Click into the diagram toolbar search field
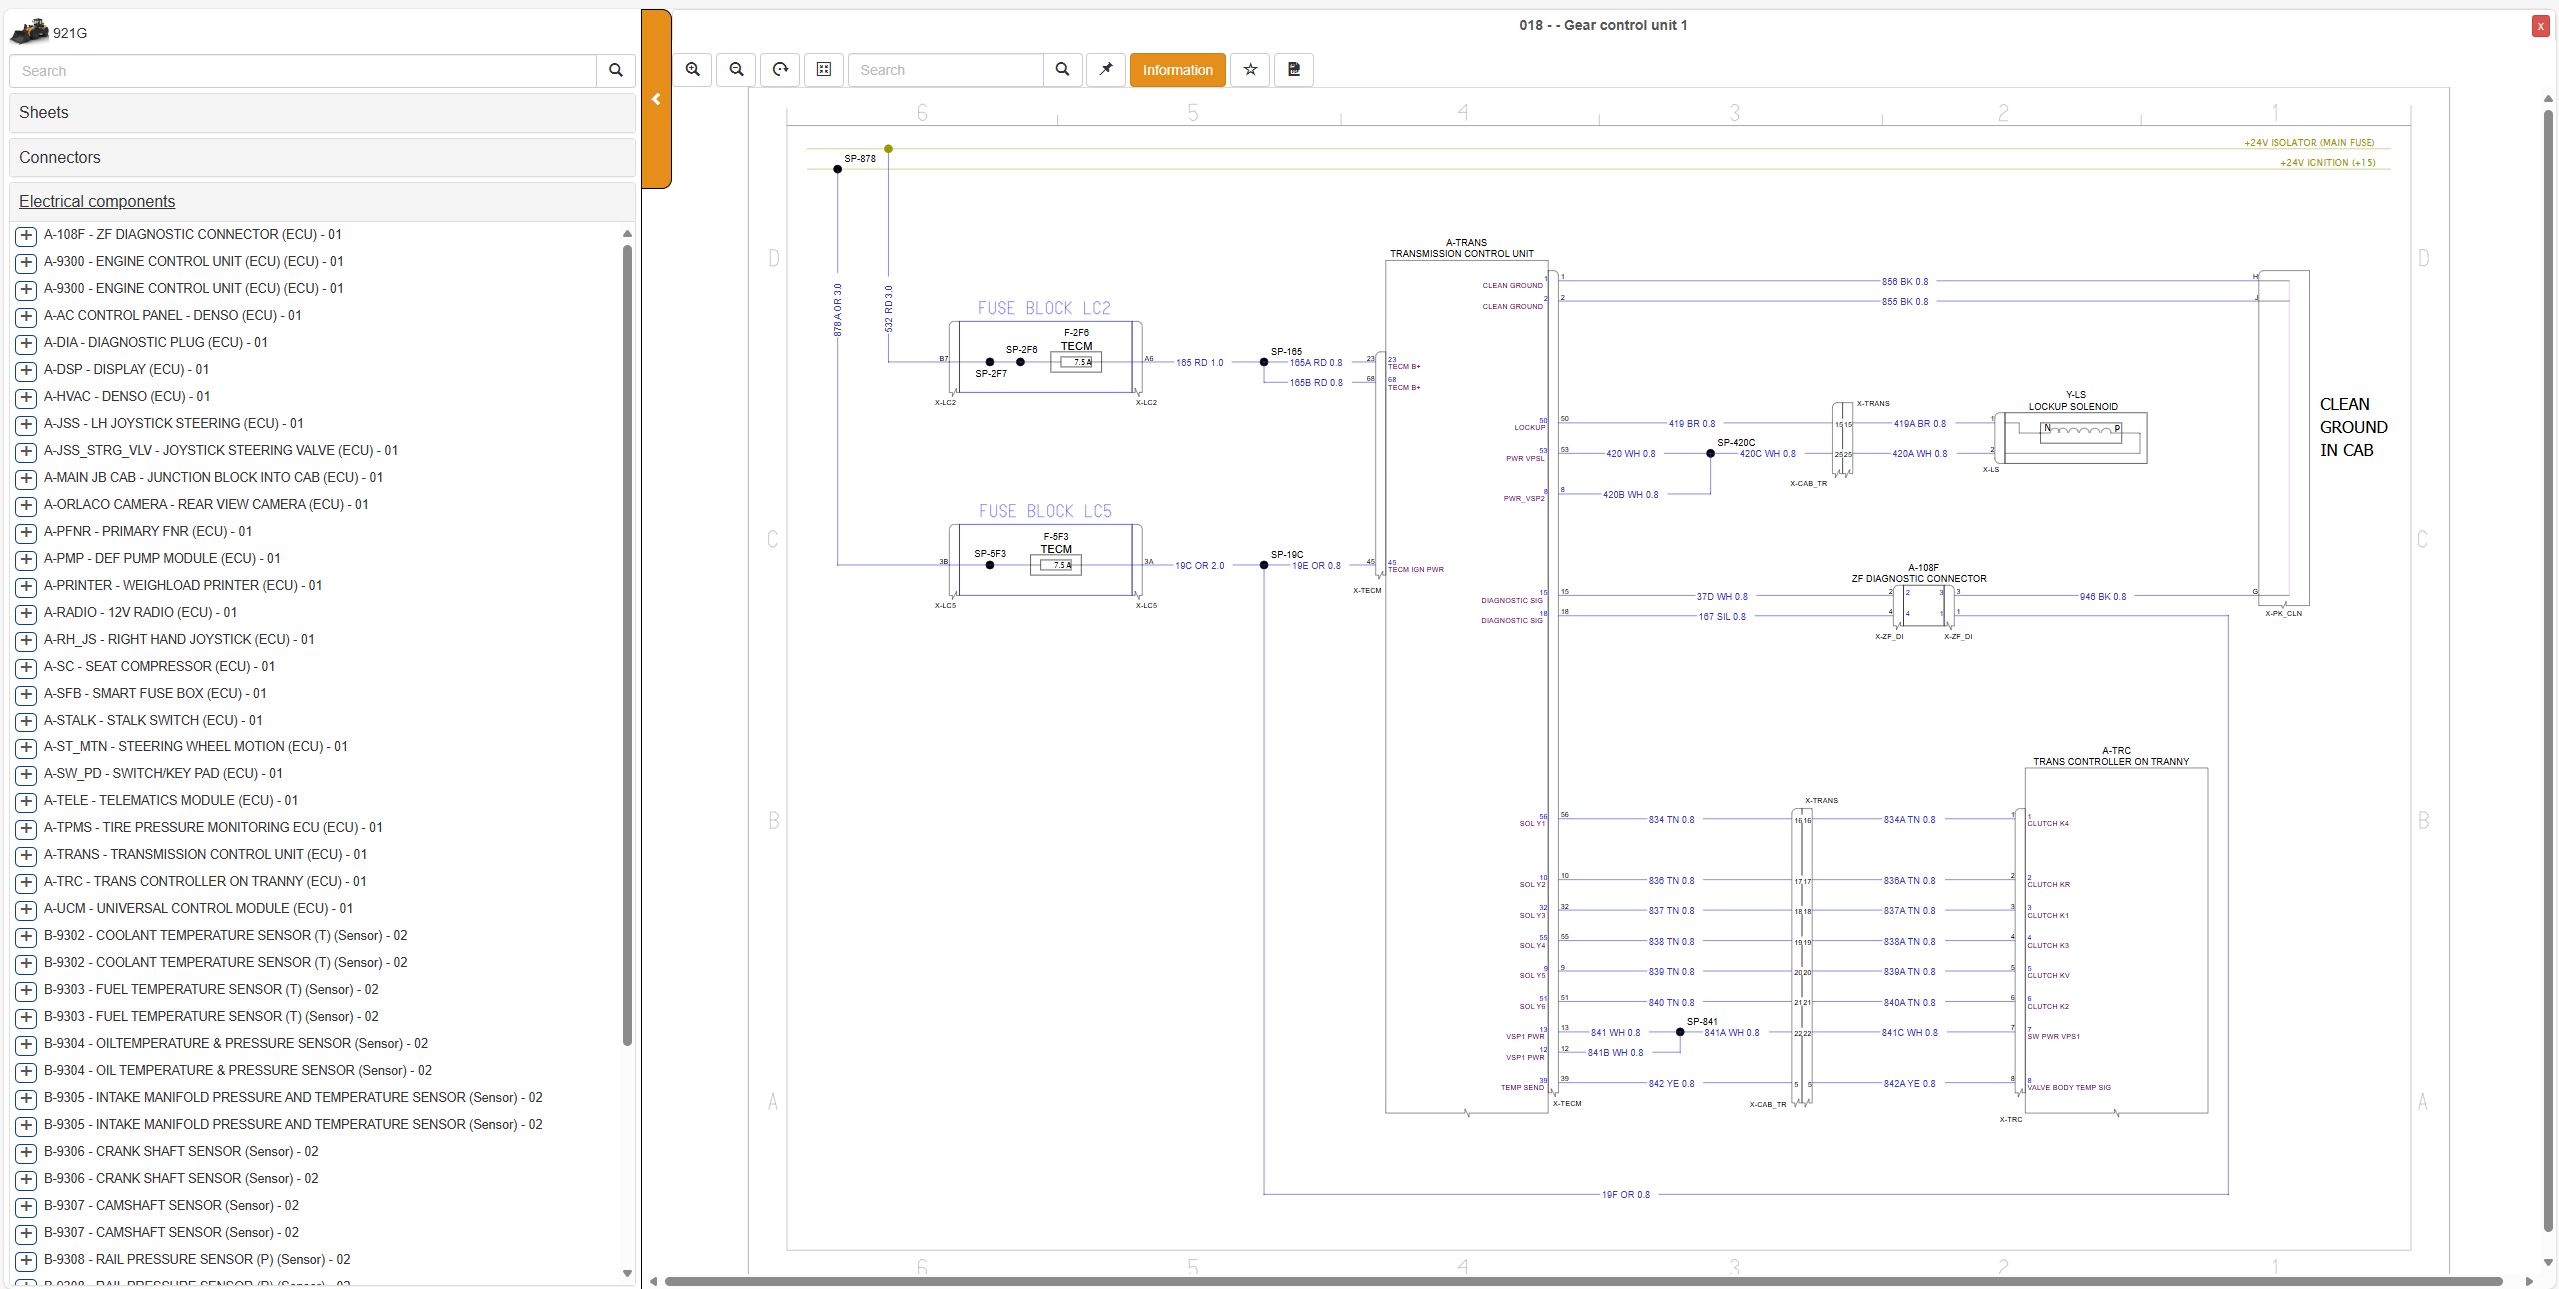This screenshot has width=2559, height=1289. pos(945,70)
